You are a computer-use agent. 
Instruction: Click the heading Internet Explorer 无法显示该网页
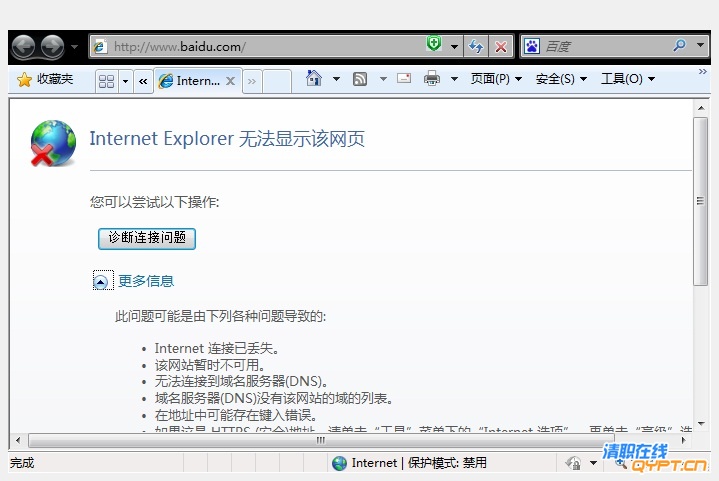pos(227,138)
